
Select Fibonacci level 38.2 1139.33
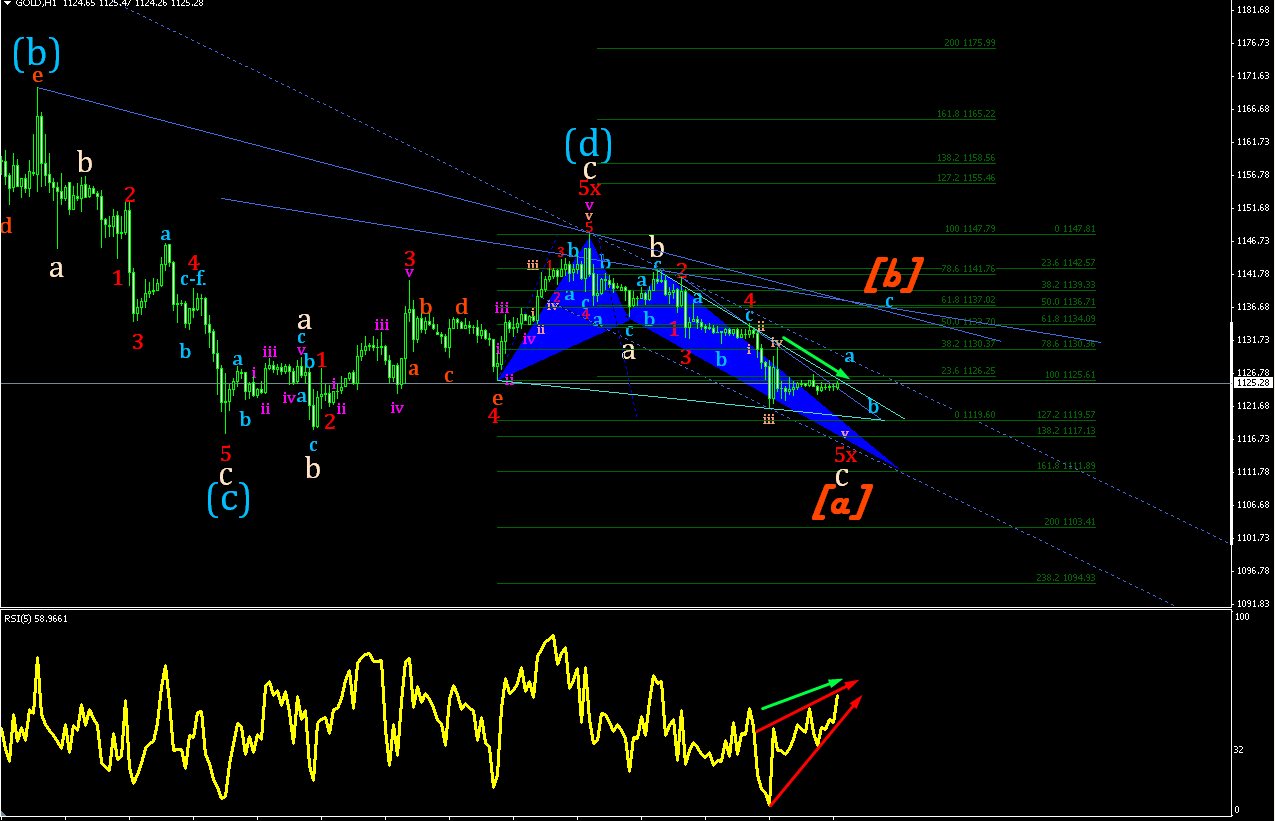tap(1069, 285)
